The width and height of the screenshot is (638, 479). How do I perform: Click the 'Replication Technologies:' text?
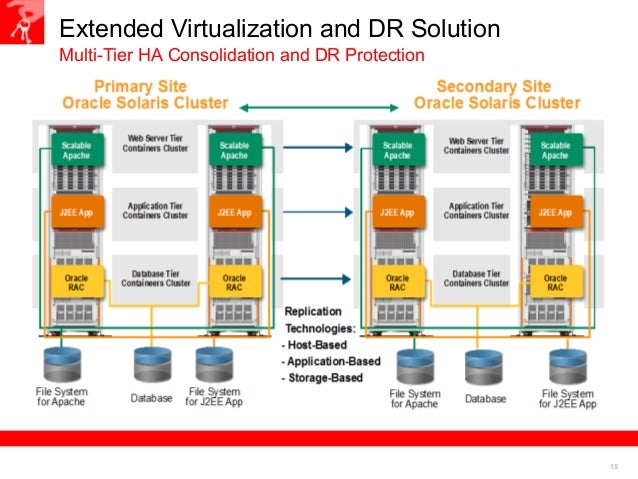pos(320,320)
